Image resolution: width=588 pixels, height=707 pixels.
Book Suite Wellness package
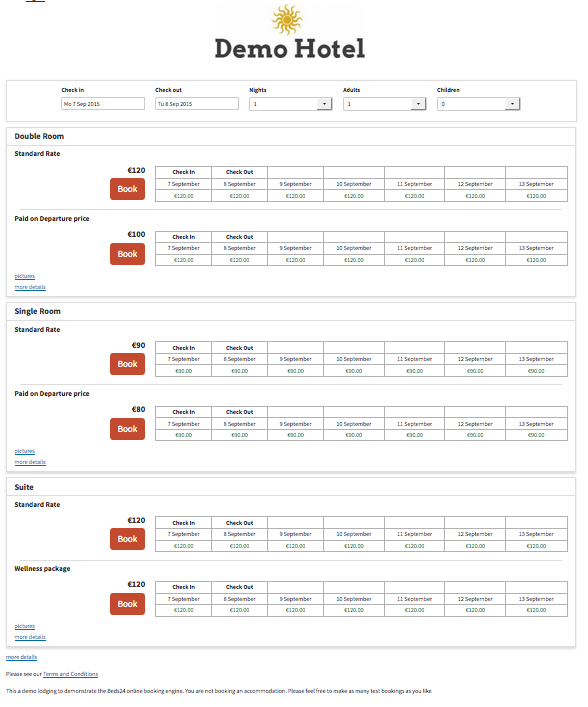[127, 604]
